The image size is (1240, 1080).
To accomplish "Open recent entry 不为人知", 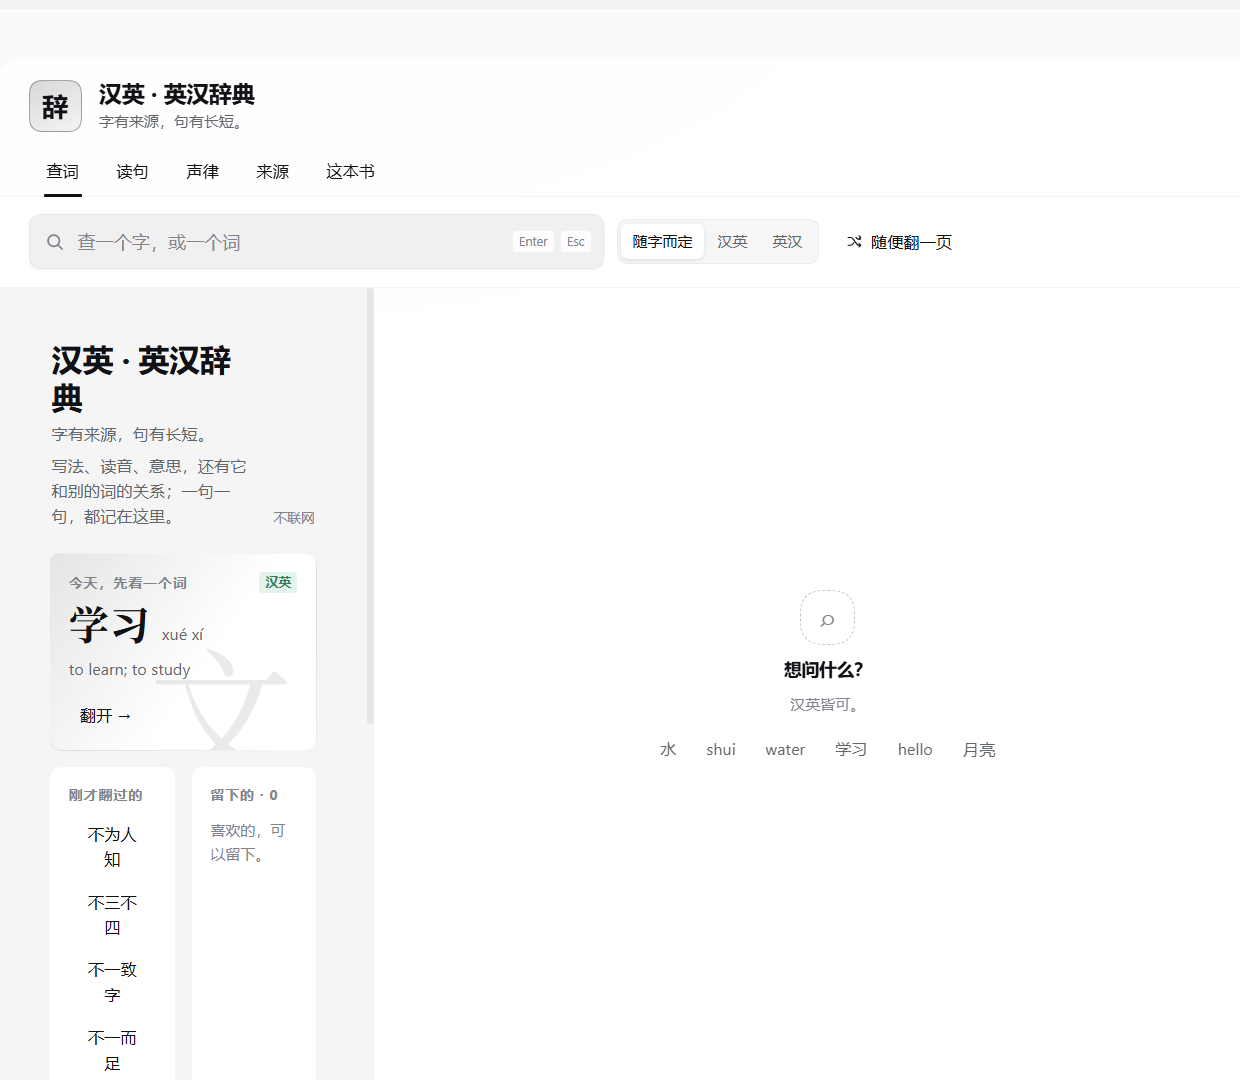I will [x=112, y=847].
